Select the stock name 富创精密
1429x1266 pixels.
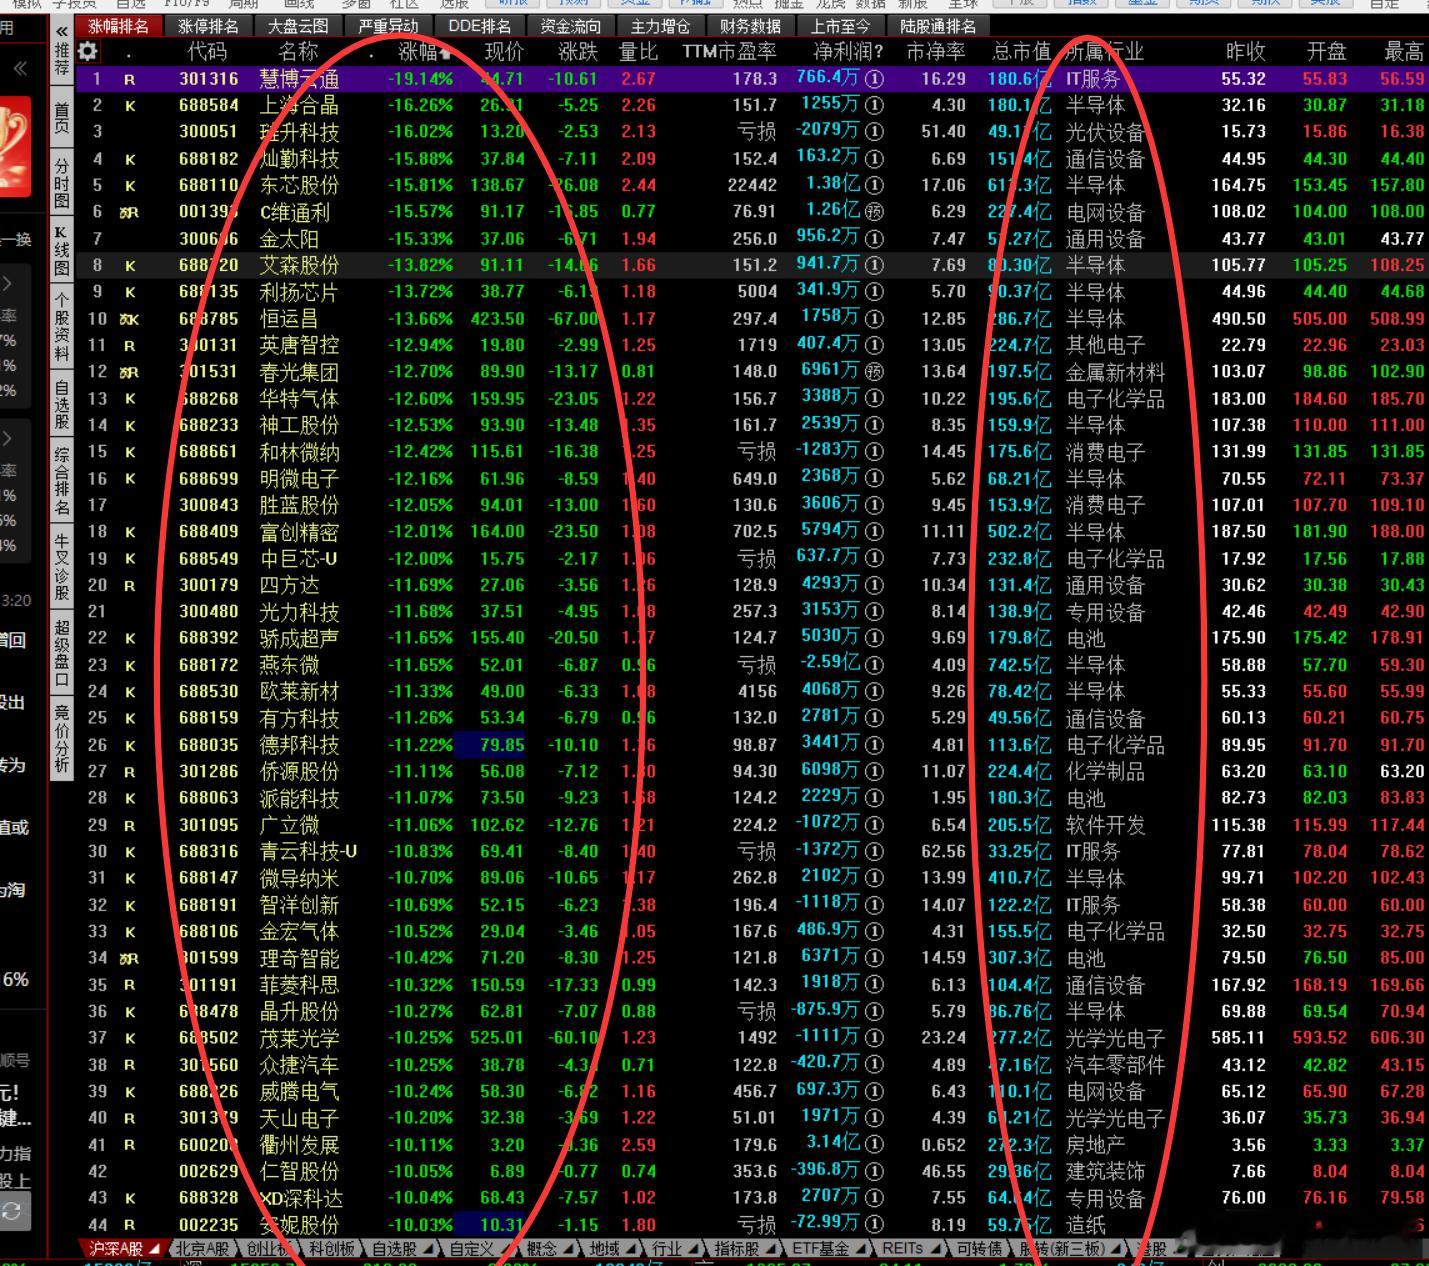click(x=299, y=532)
